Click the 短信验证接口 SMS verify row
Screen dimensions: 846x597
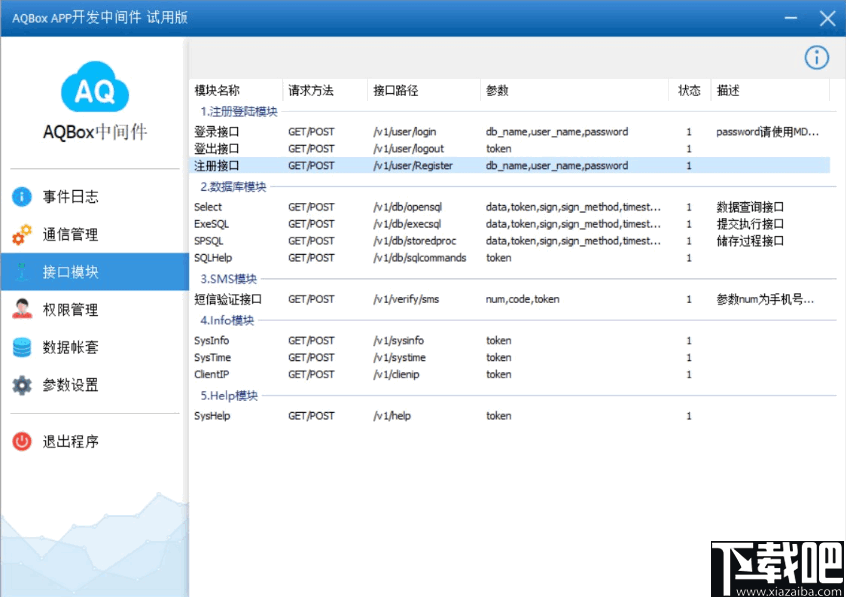pyautogui.click(x=225, y=298)
